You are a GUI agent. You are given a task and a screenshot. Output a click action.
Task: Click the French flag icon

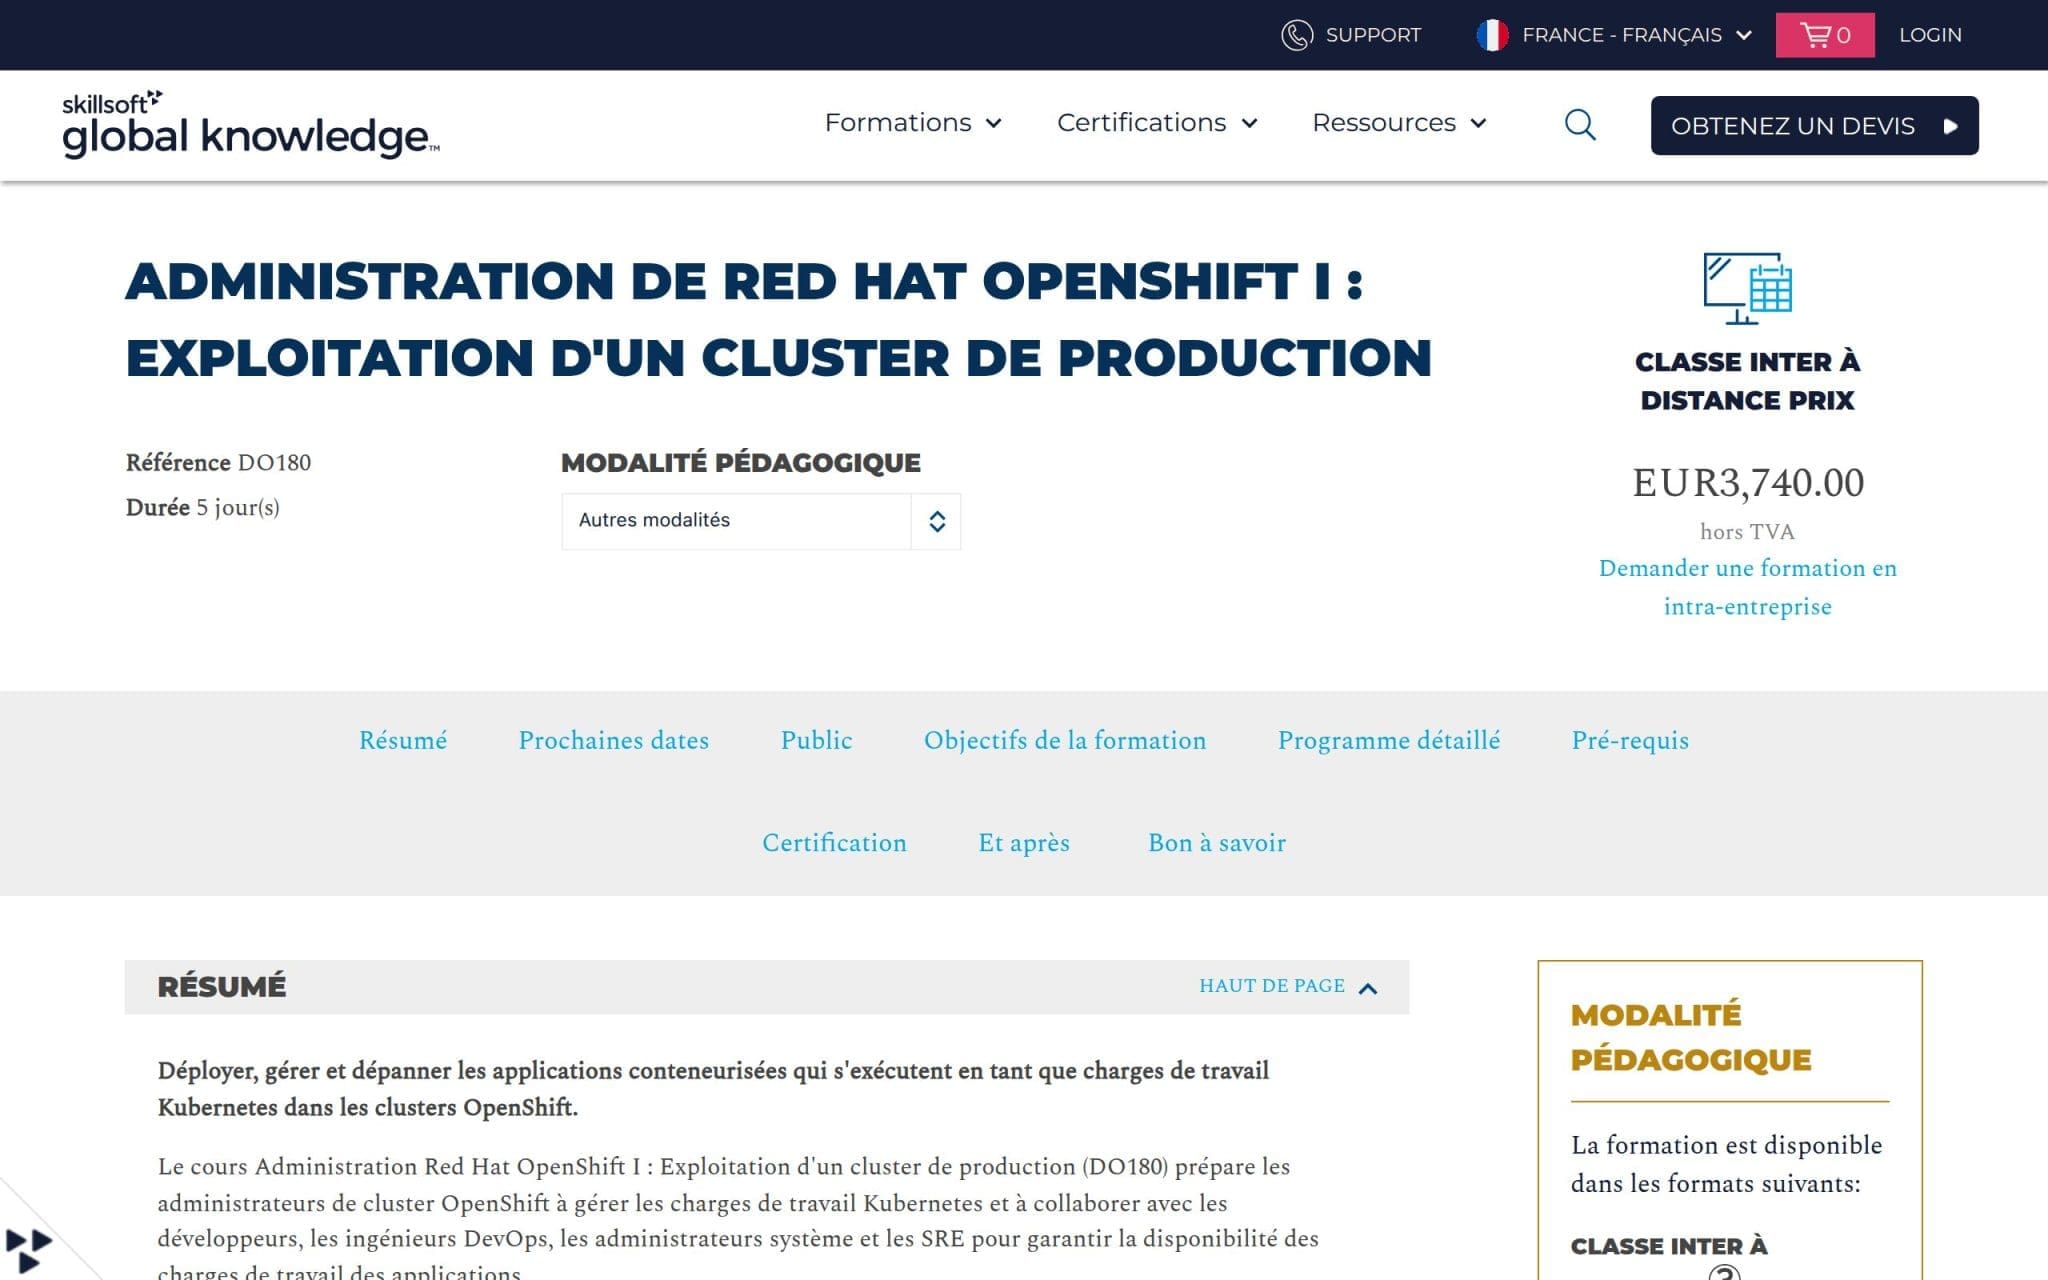click(x=1492, y=35)
